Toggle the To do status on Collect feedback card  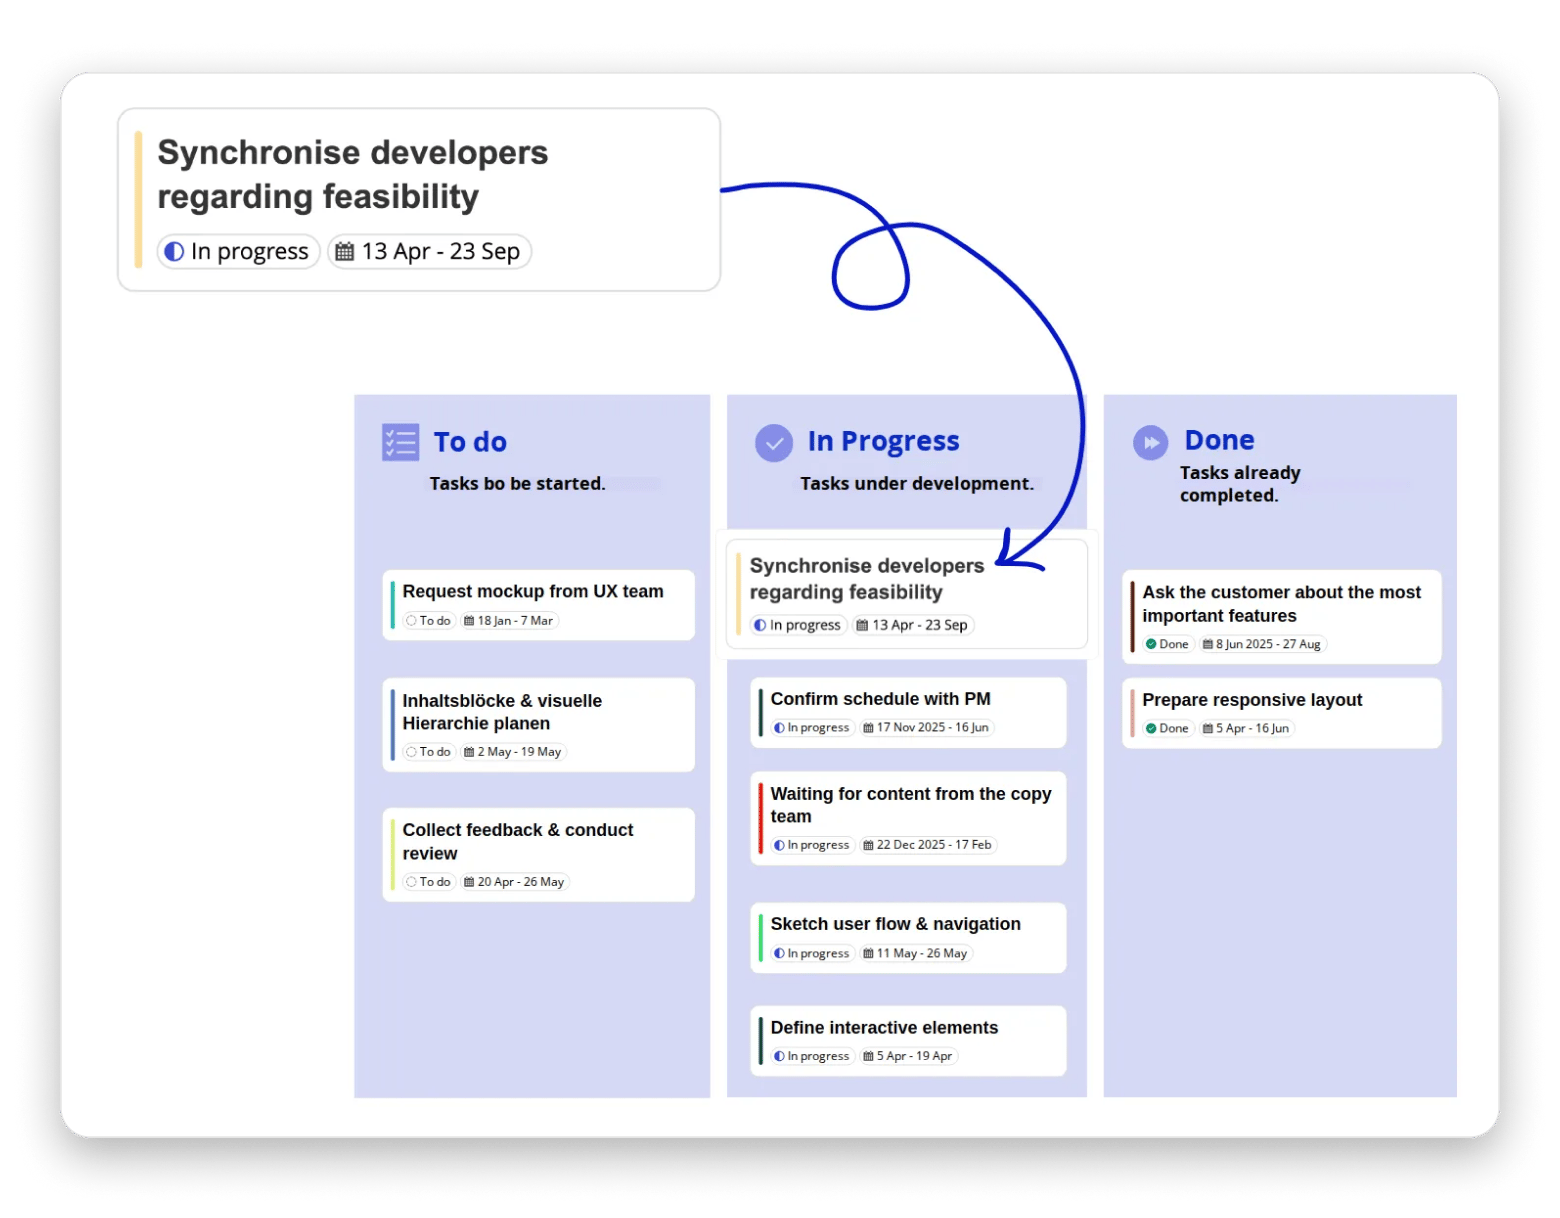429,882
